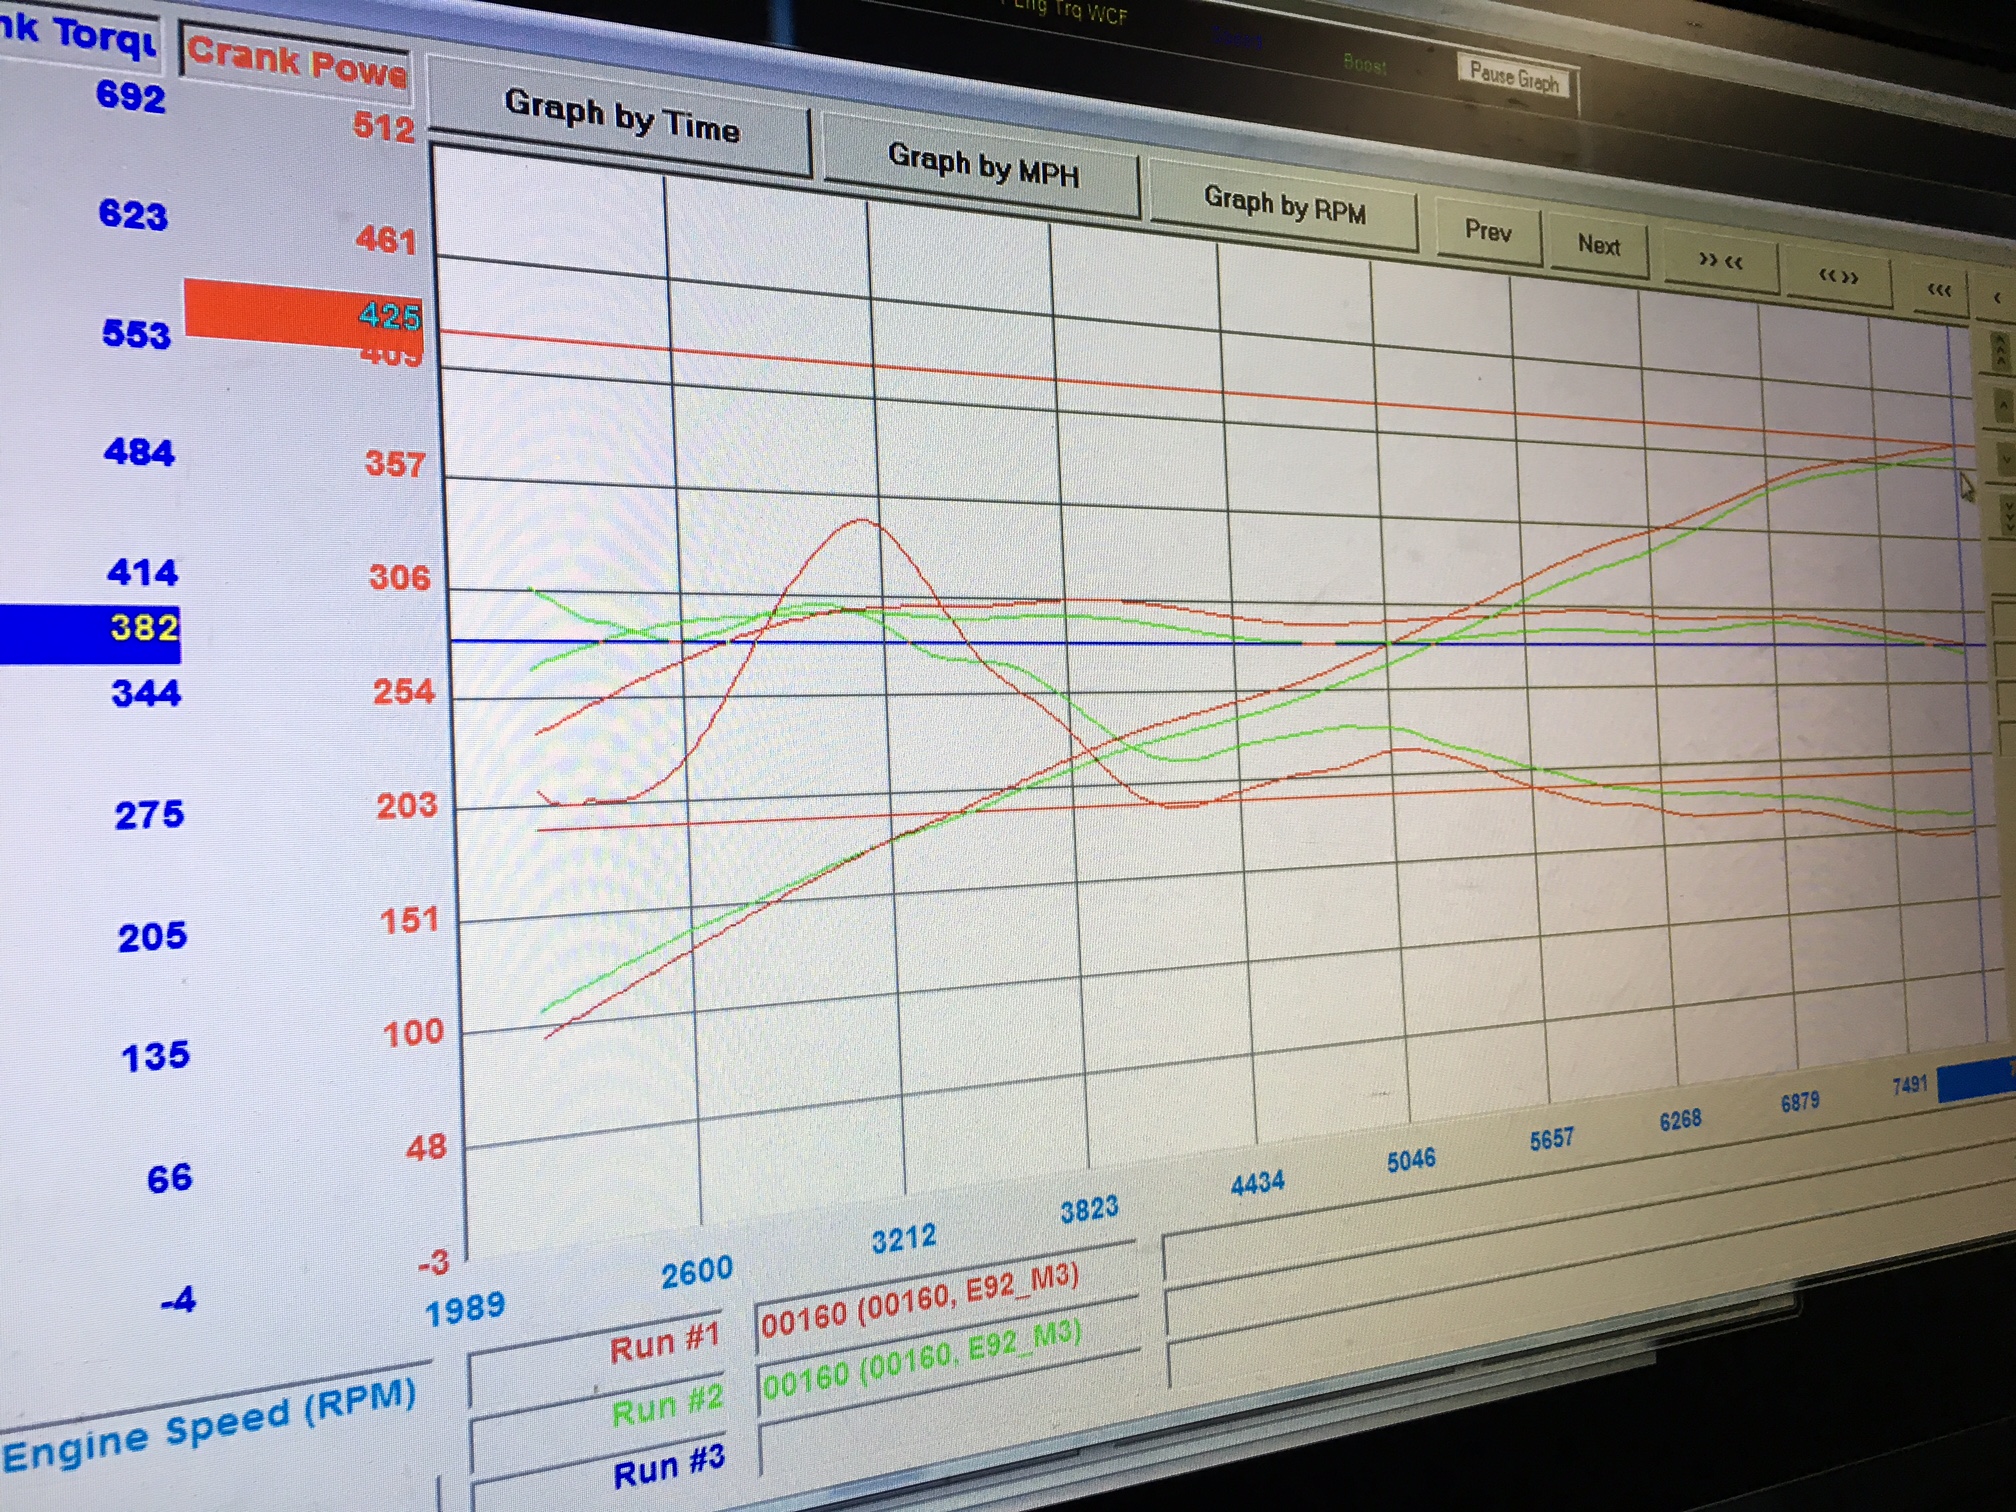Click the triple up-arrow vertical shift button
The width and height of the screenshot is (2016, 1512).
pos(1999,352)
